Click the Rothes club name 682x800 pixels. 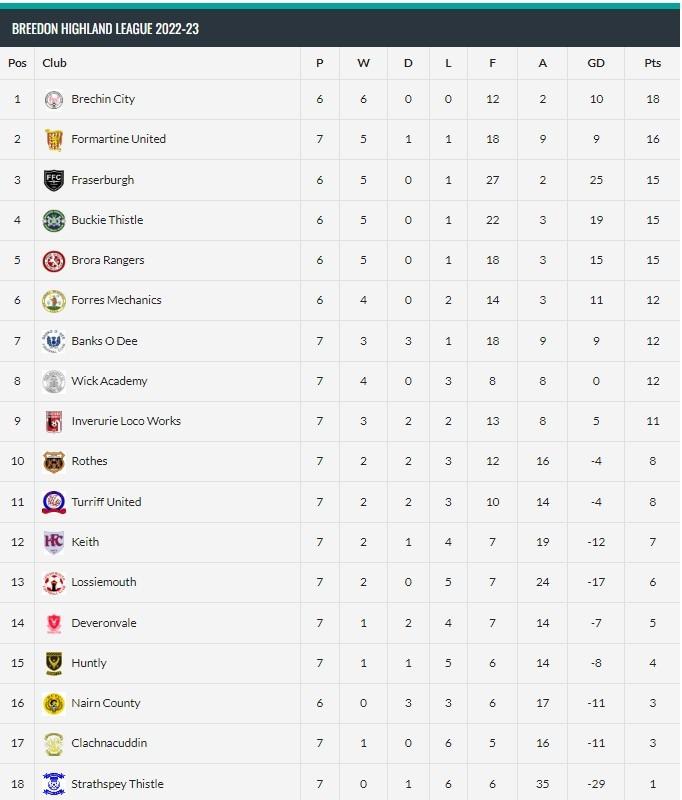tap(89, 461)
